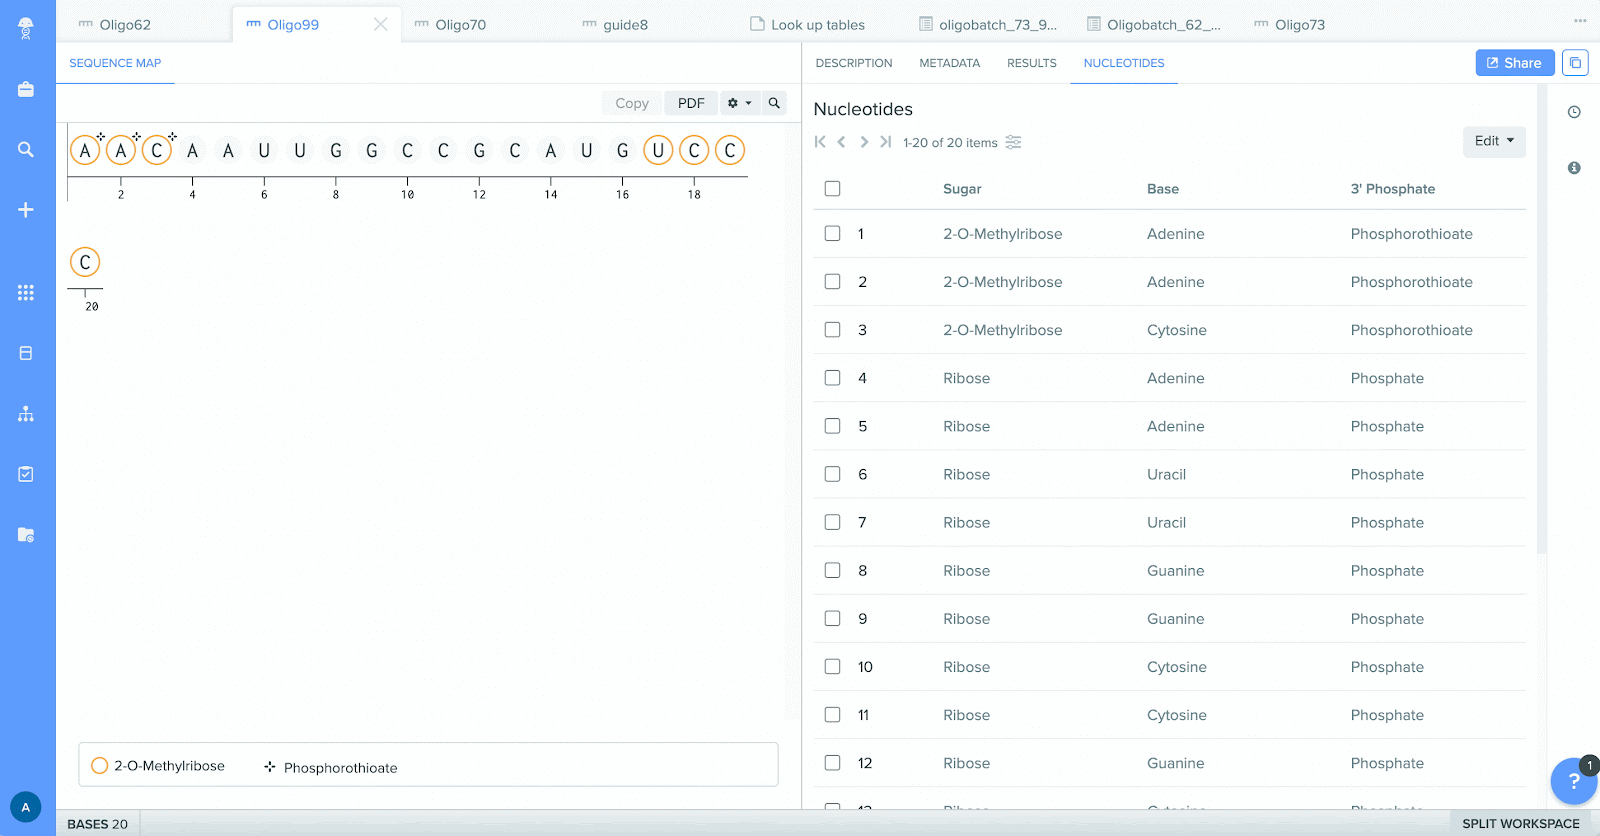Screen dimensions: 1600x836
Task: Click the Share button
Action: pyautogui.click(x=1514, y=63)
